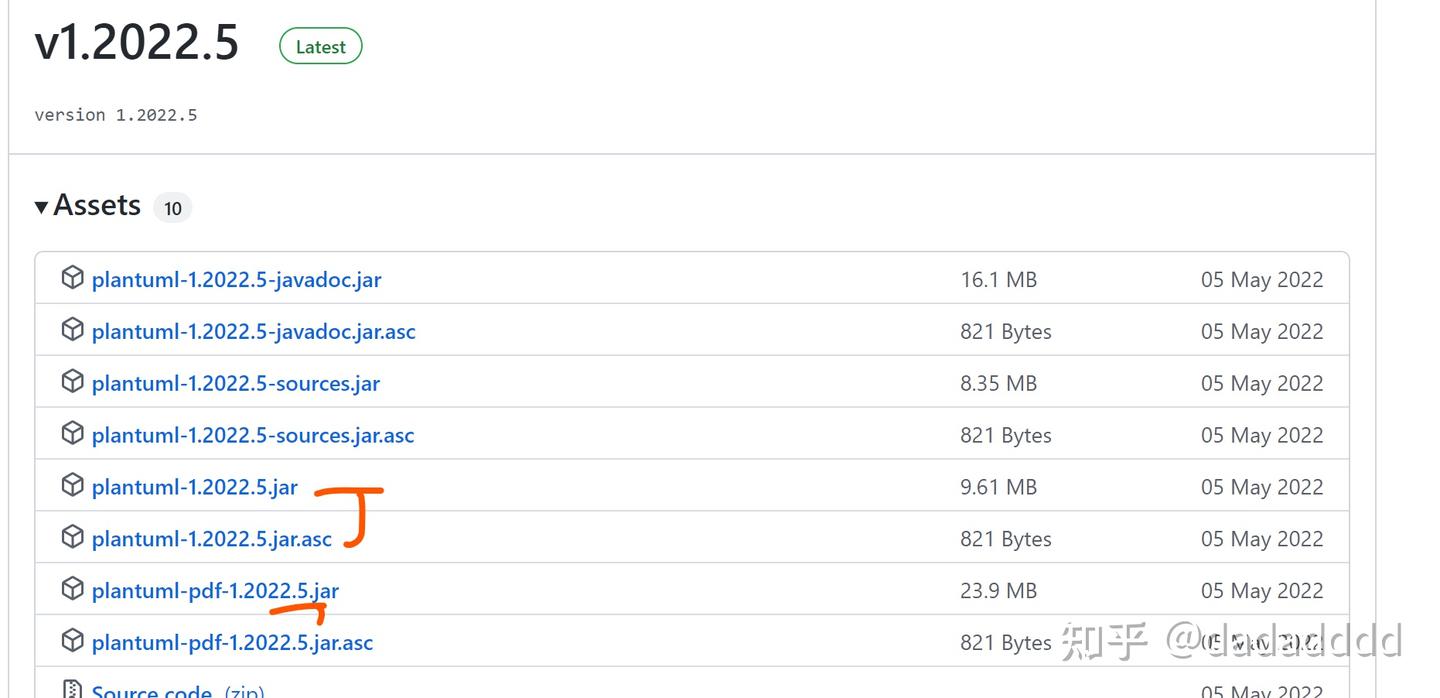Click package icon beside plantuml-1.2022.5.jar.asc
This screenshot has width=1440, height=698.
click(x=72, y=538)
